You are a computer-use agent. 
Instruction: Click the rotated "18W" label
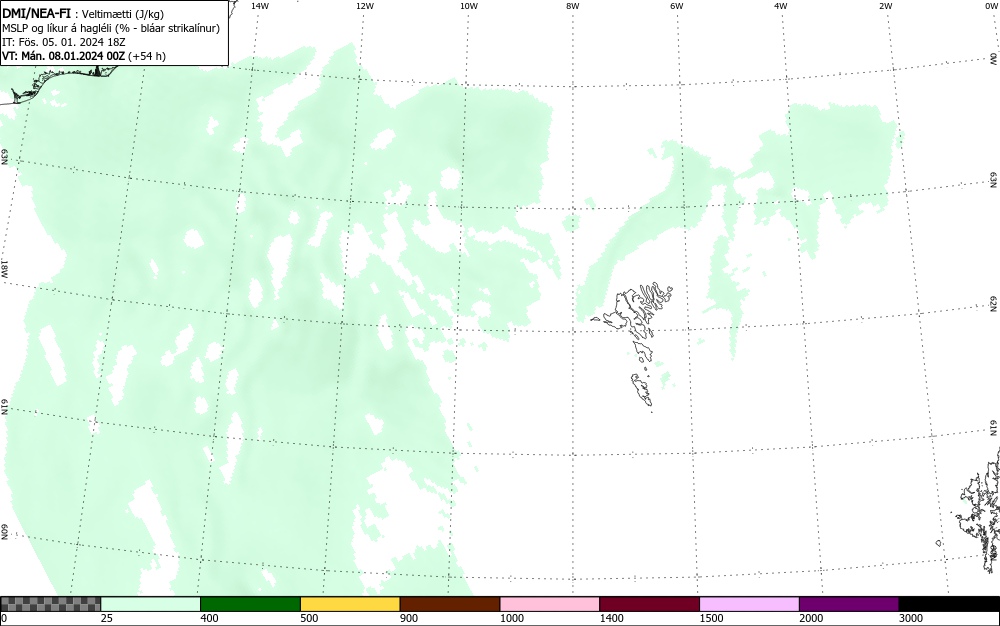pyautogui.click(x=4, y=268)
